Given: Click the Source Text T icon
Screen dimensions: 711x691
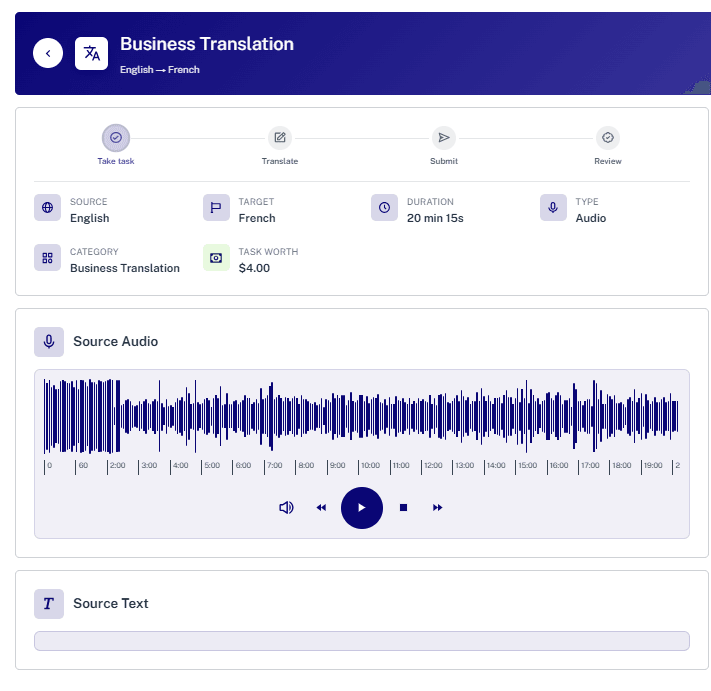Looking at the screenshot, I should (x=49, y=604).
